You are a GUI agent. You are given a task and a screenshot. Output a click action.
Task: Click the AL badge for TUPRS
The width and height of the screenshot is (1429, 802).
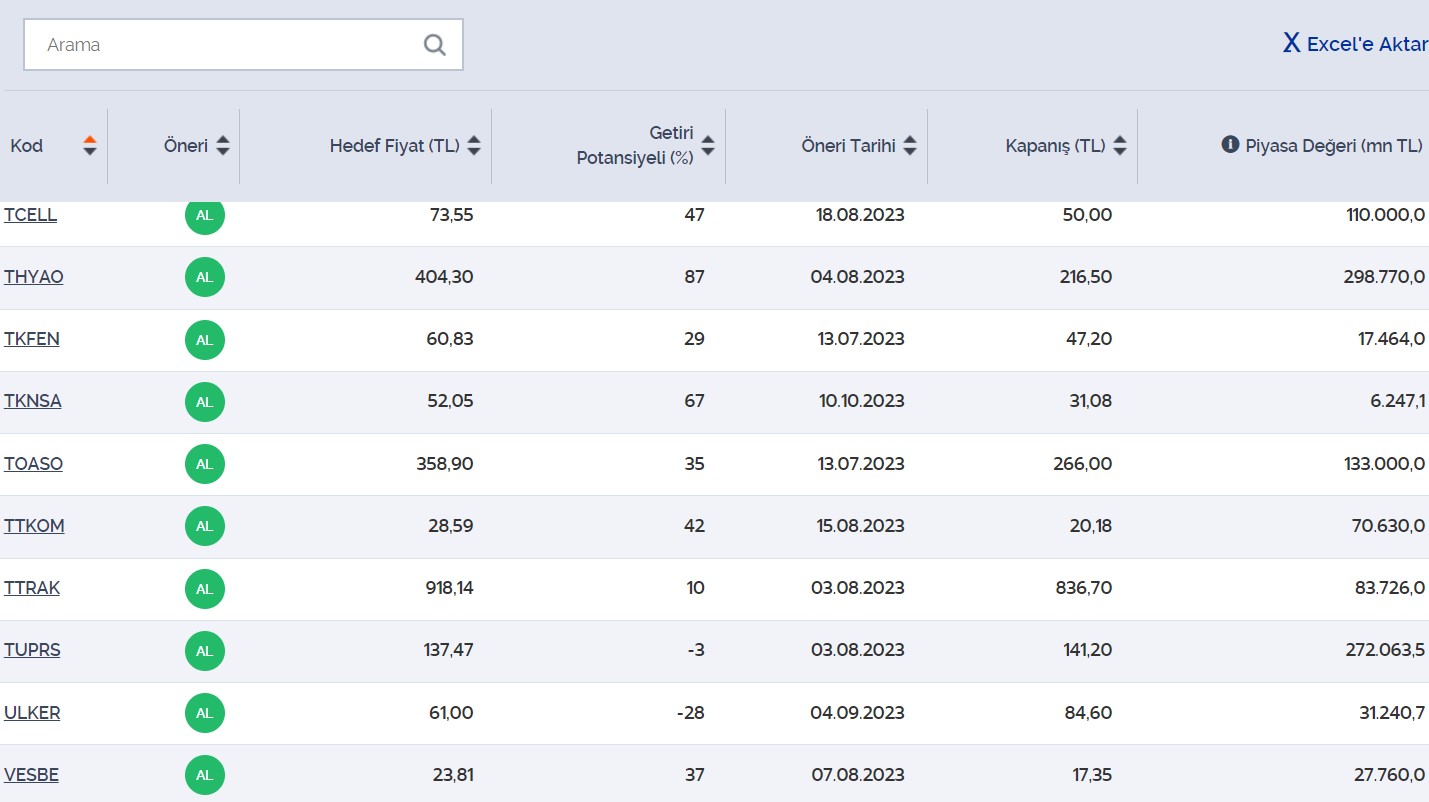point(205,651)
